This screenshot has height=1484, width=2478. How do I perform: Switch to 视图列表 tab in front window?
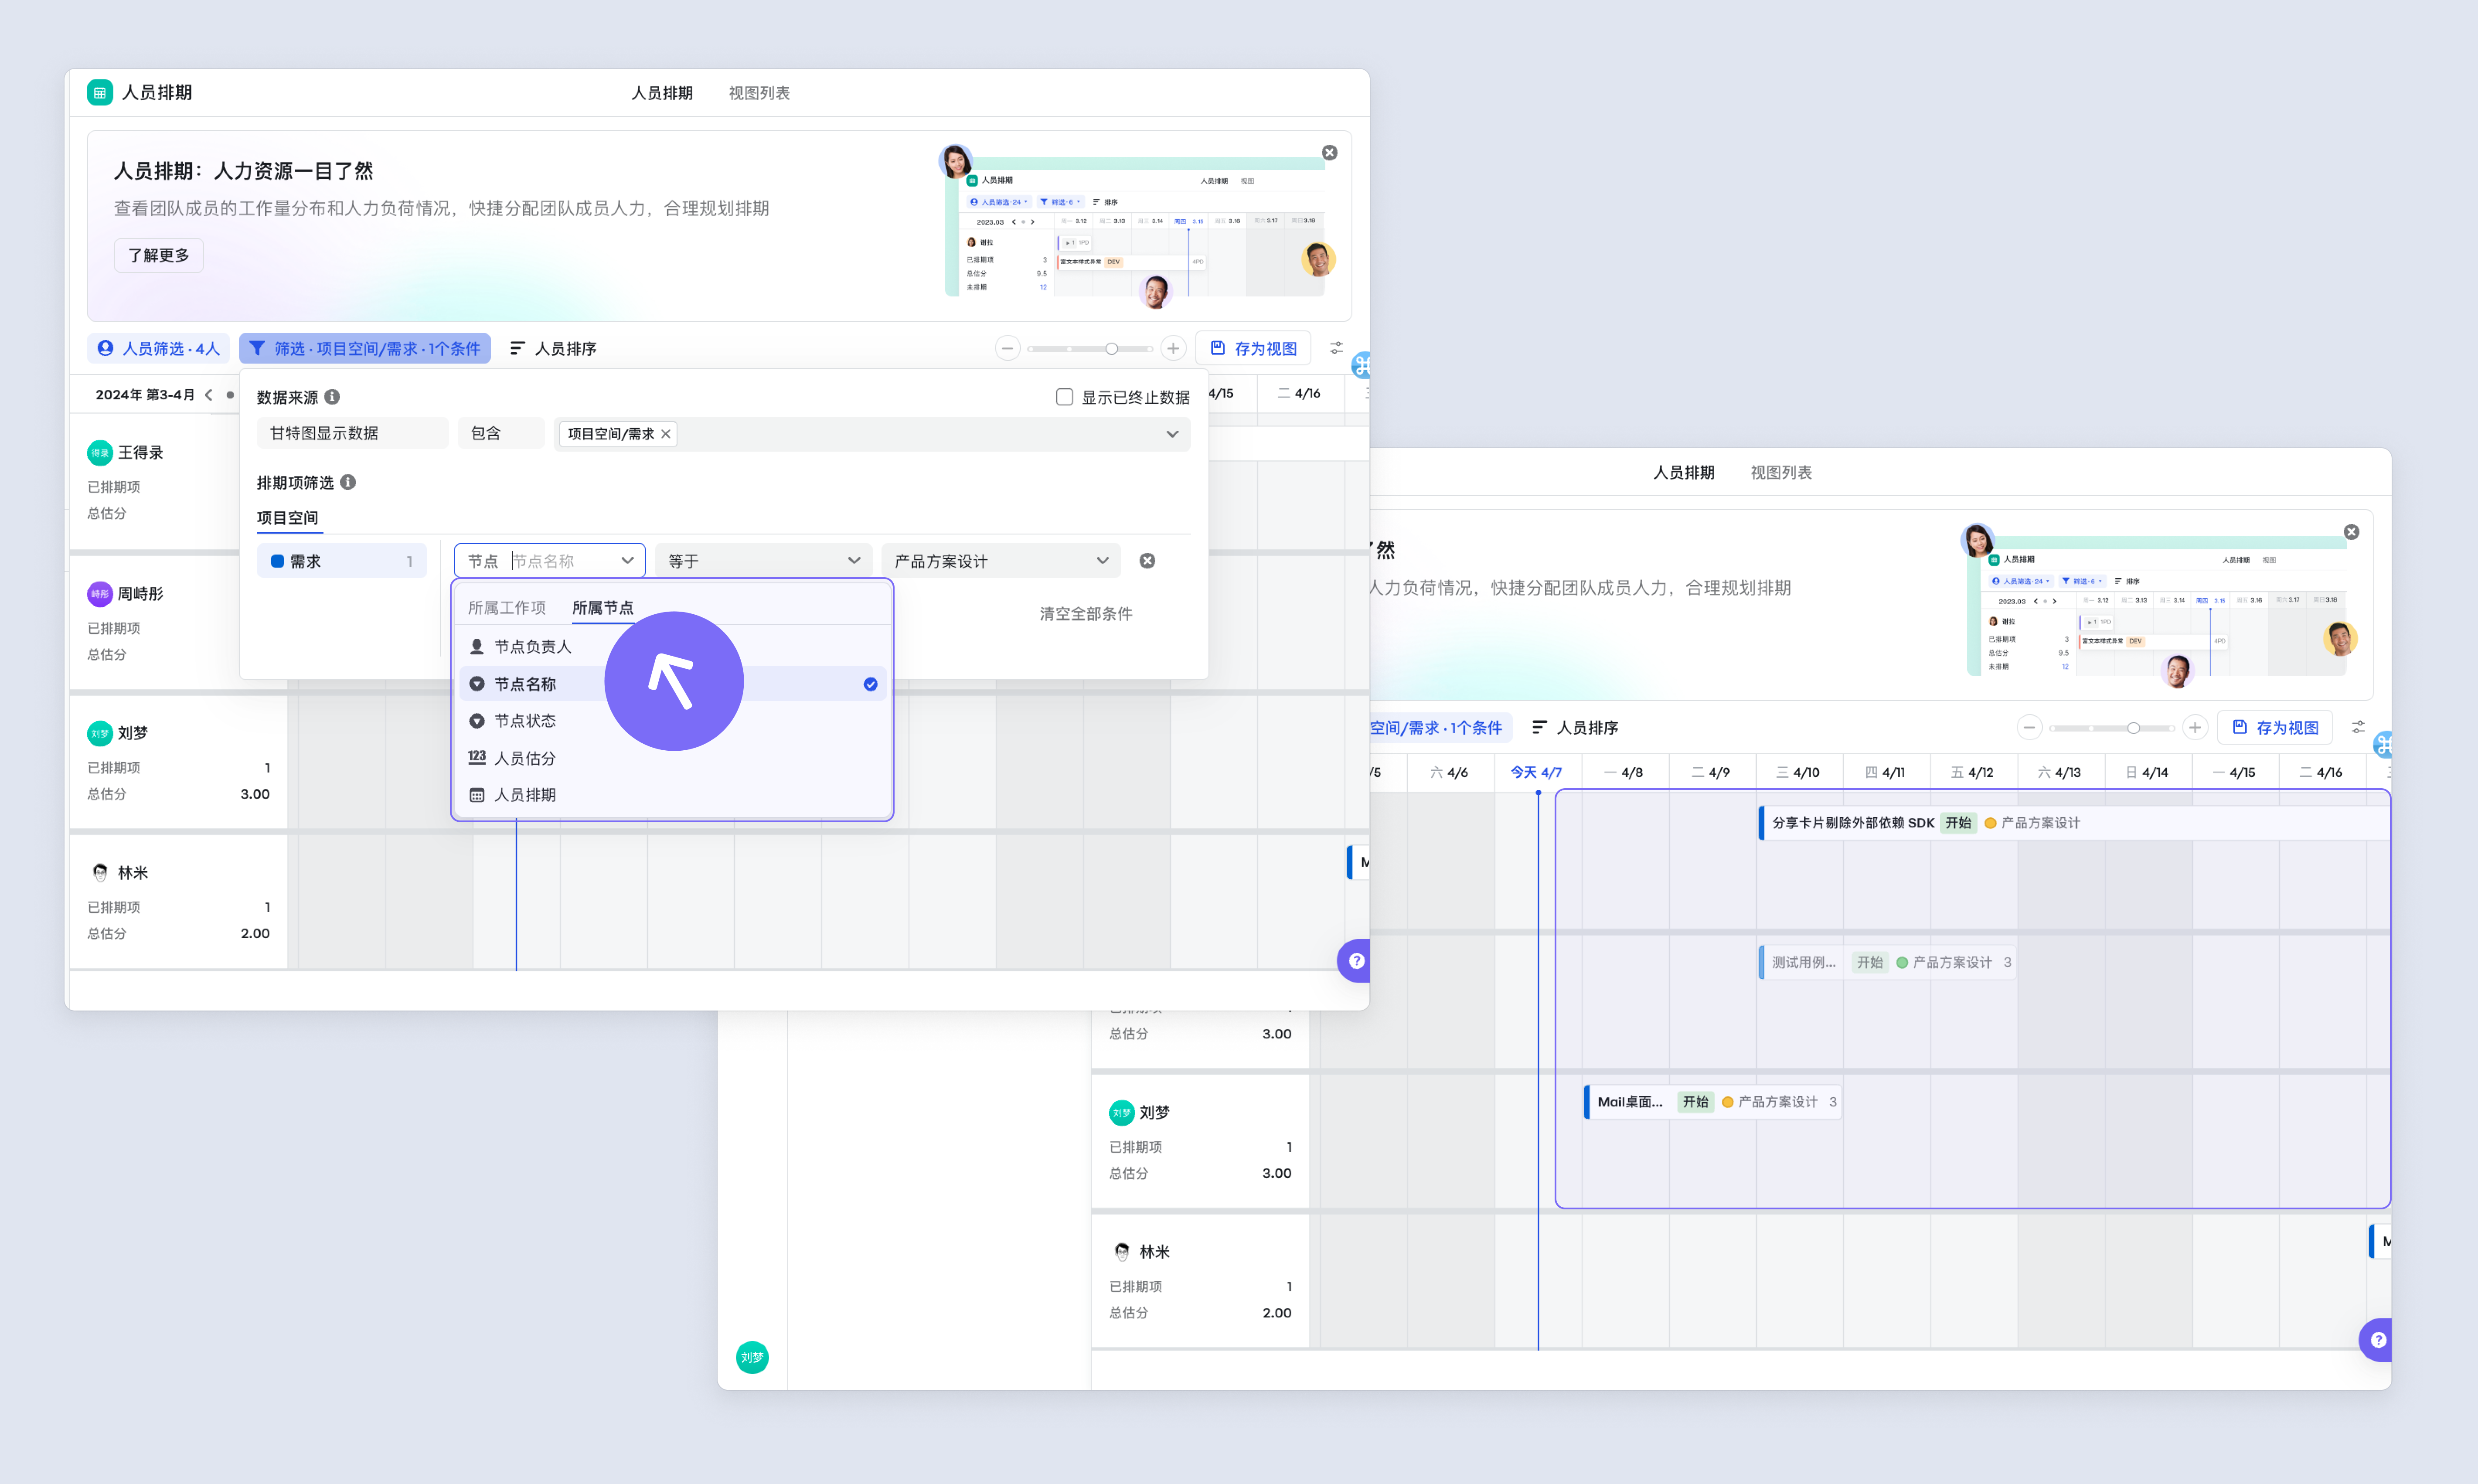759,93
